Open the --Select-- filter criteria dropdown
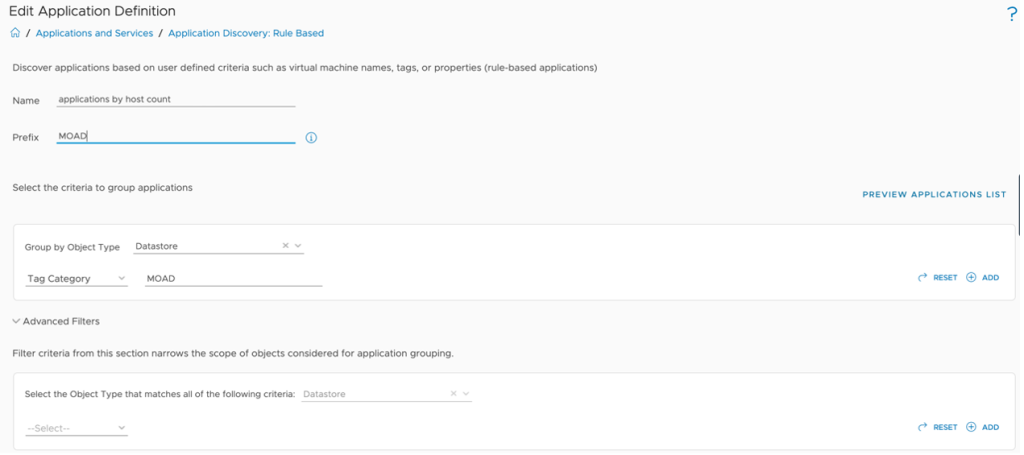Screen dimensions: 1024x455 pos(122,428)
